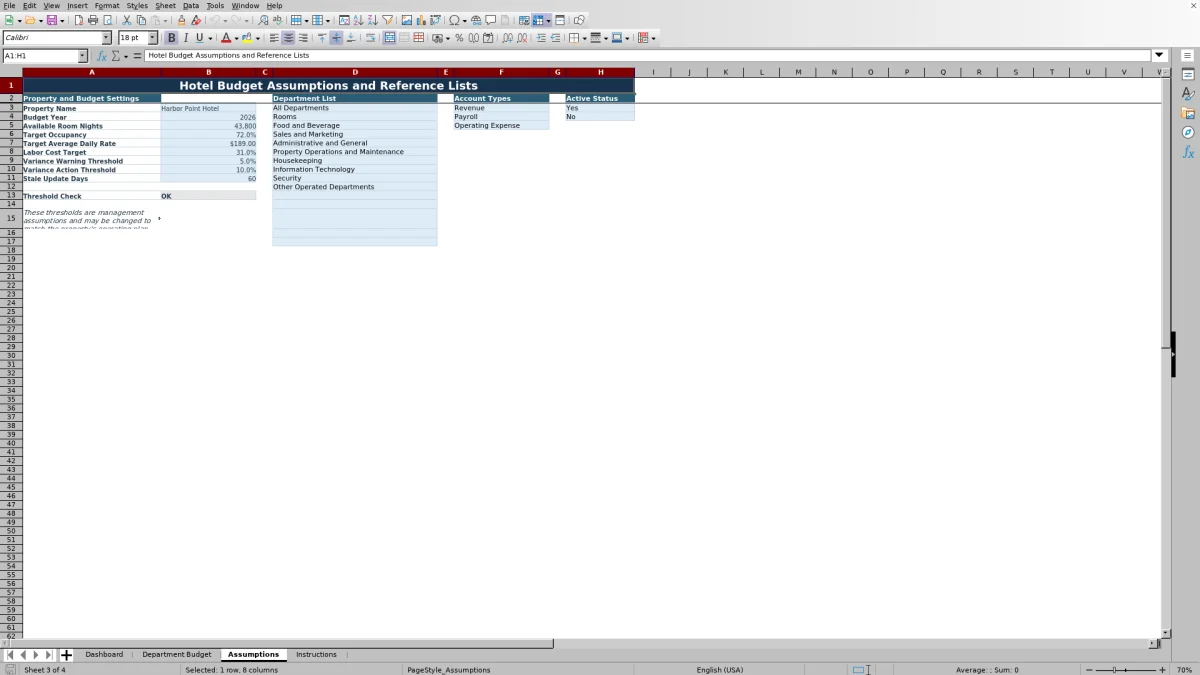Apply the red font color swatch
Viewport: 1200px width, 675px height.
pos(225,38)
